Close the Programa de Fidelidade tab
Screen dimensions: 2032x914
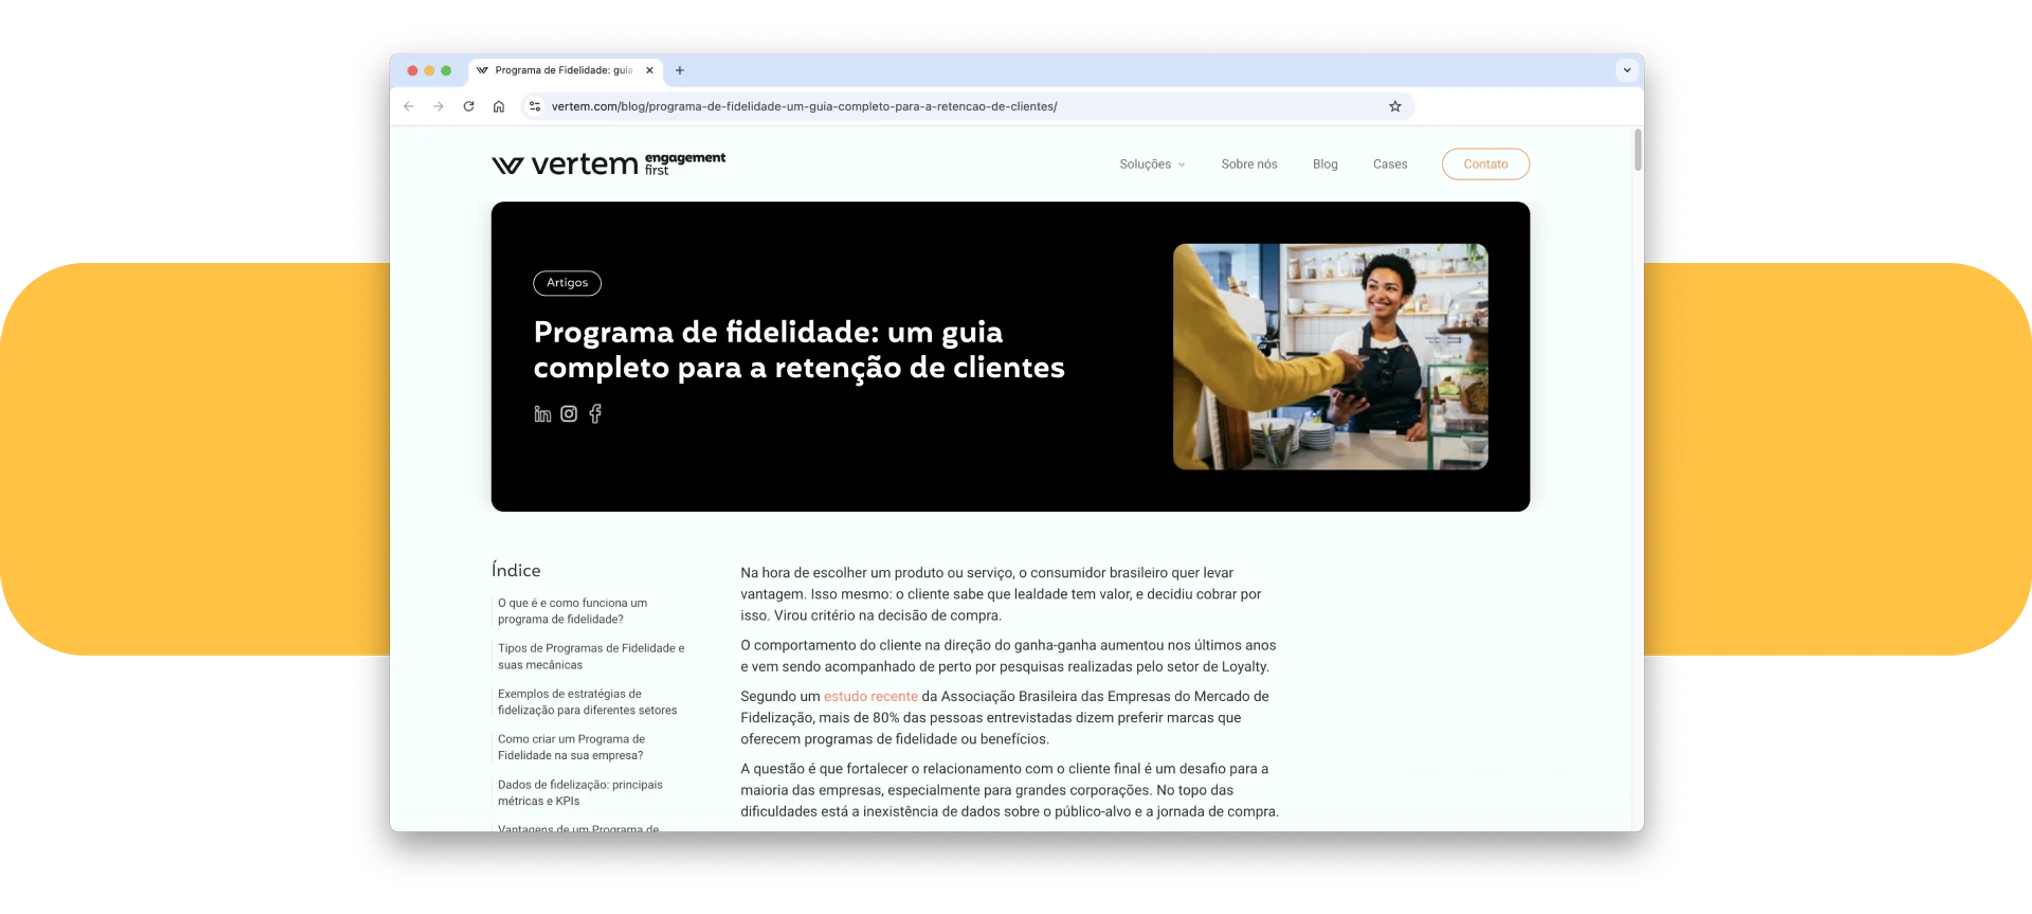coord(650,70)
